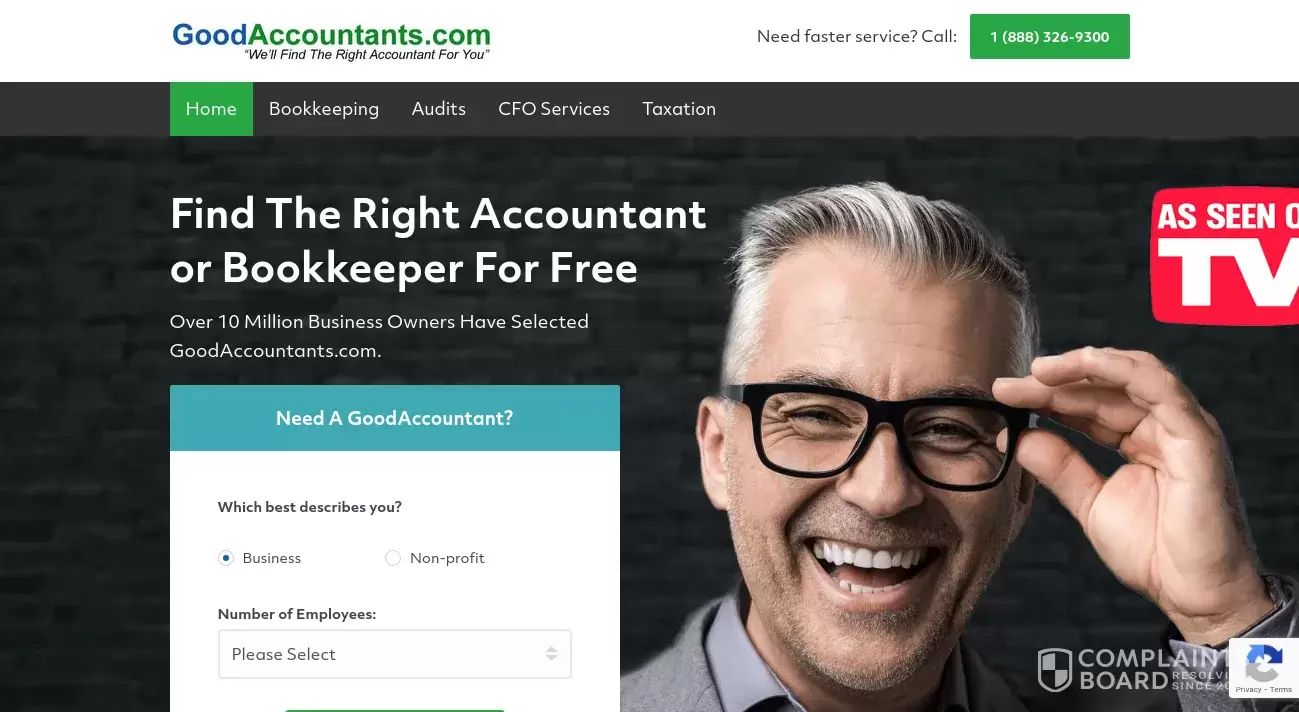Open the reCAPTCHA Privacy link
1299x712 pixels.
click(1248, 690)
